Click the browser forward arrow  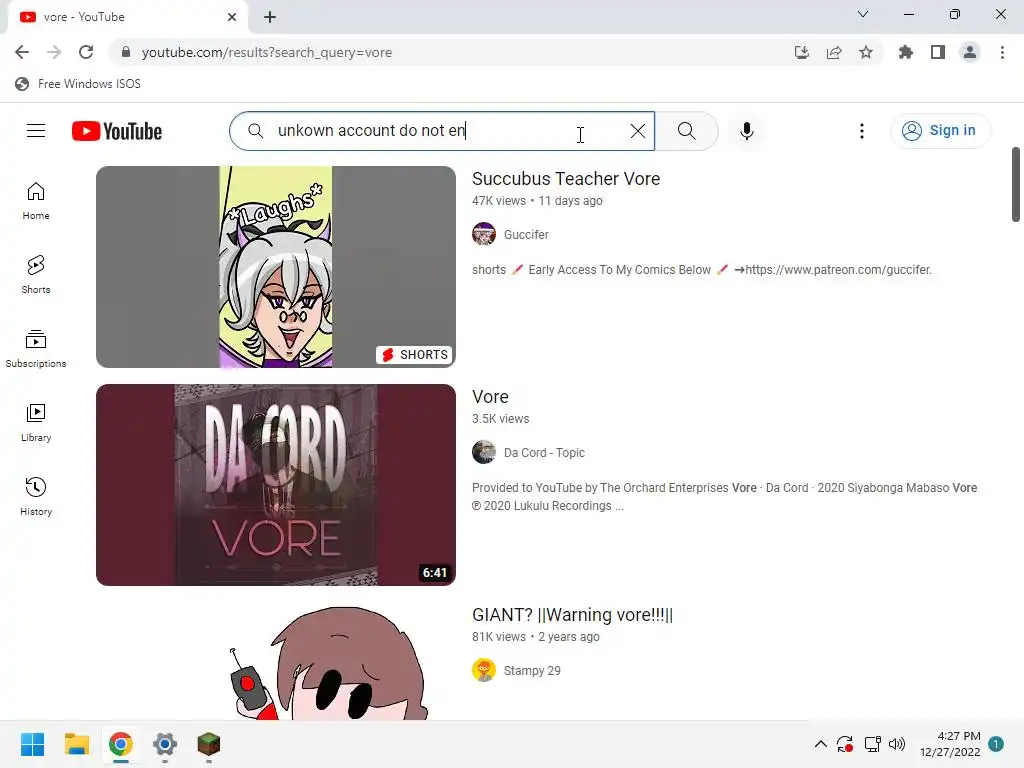pos(54,52)
